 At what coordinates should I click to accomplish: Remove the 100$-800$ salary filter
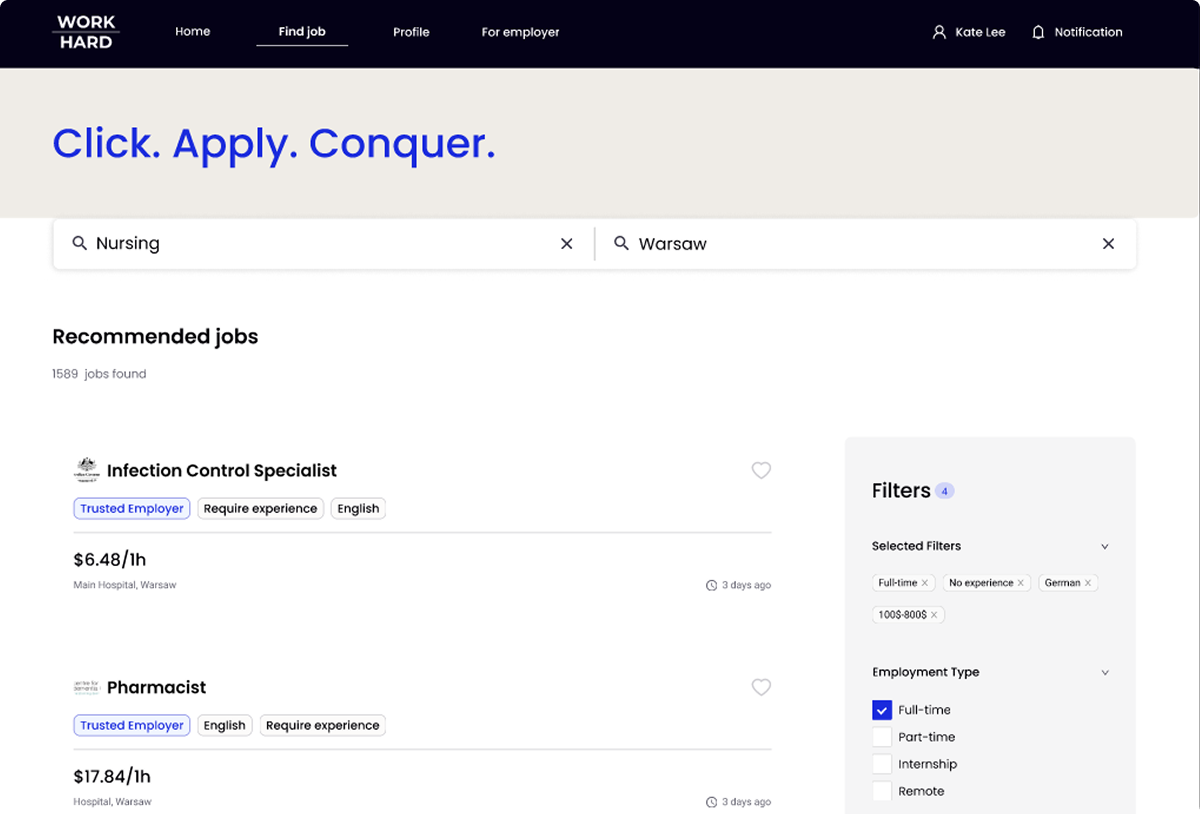click(934, 615)
